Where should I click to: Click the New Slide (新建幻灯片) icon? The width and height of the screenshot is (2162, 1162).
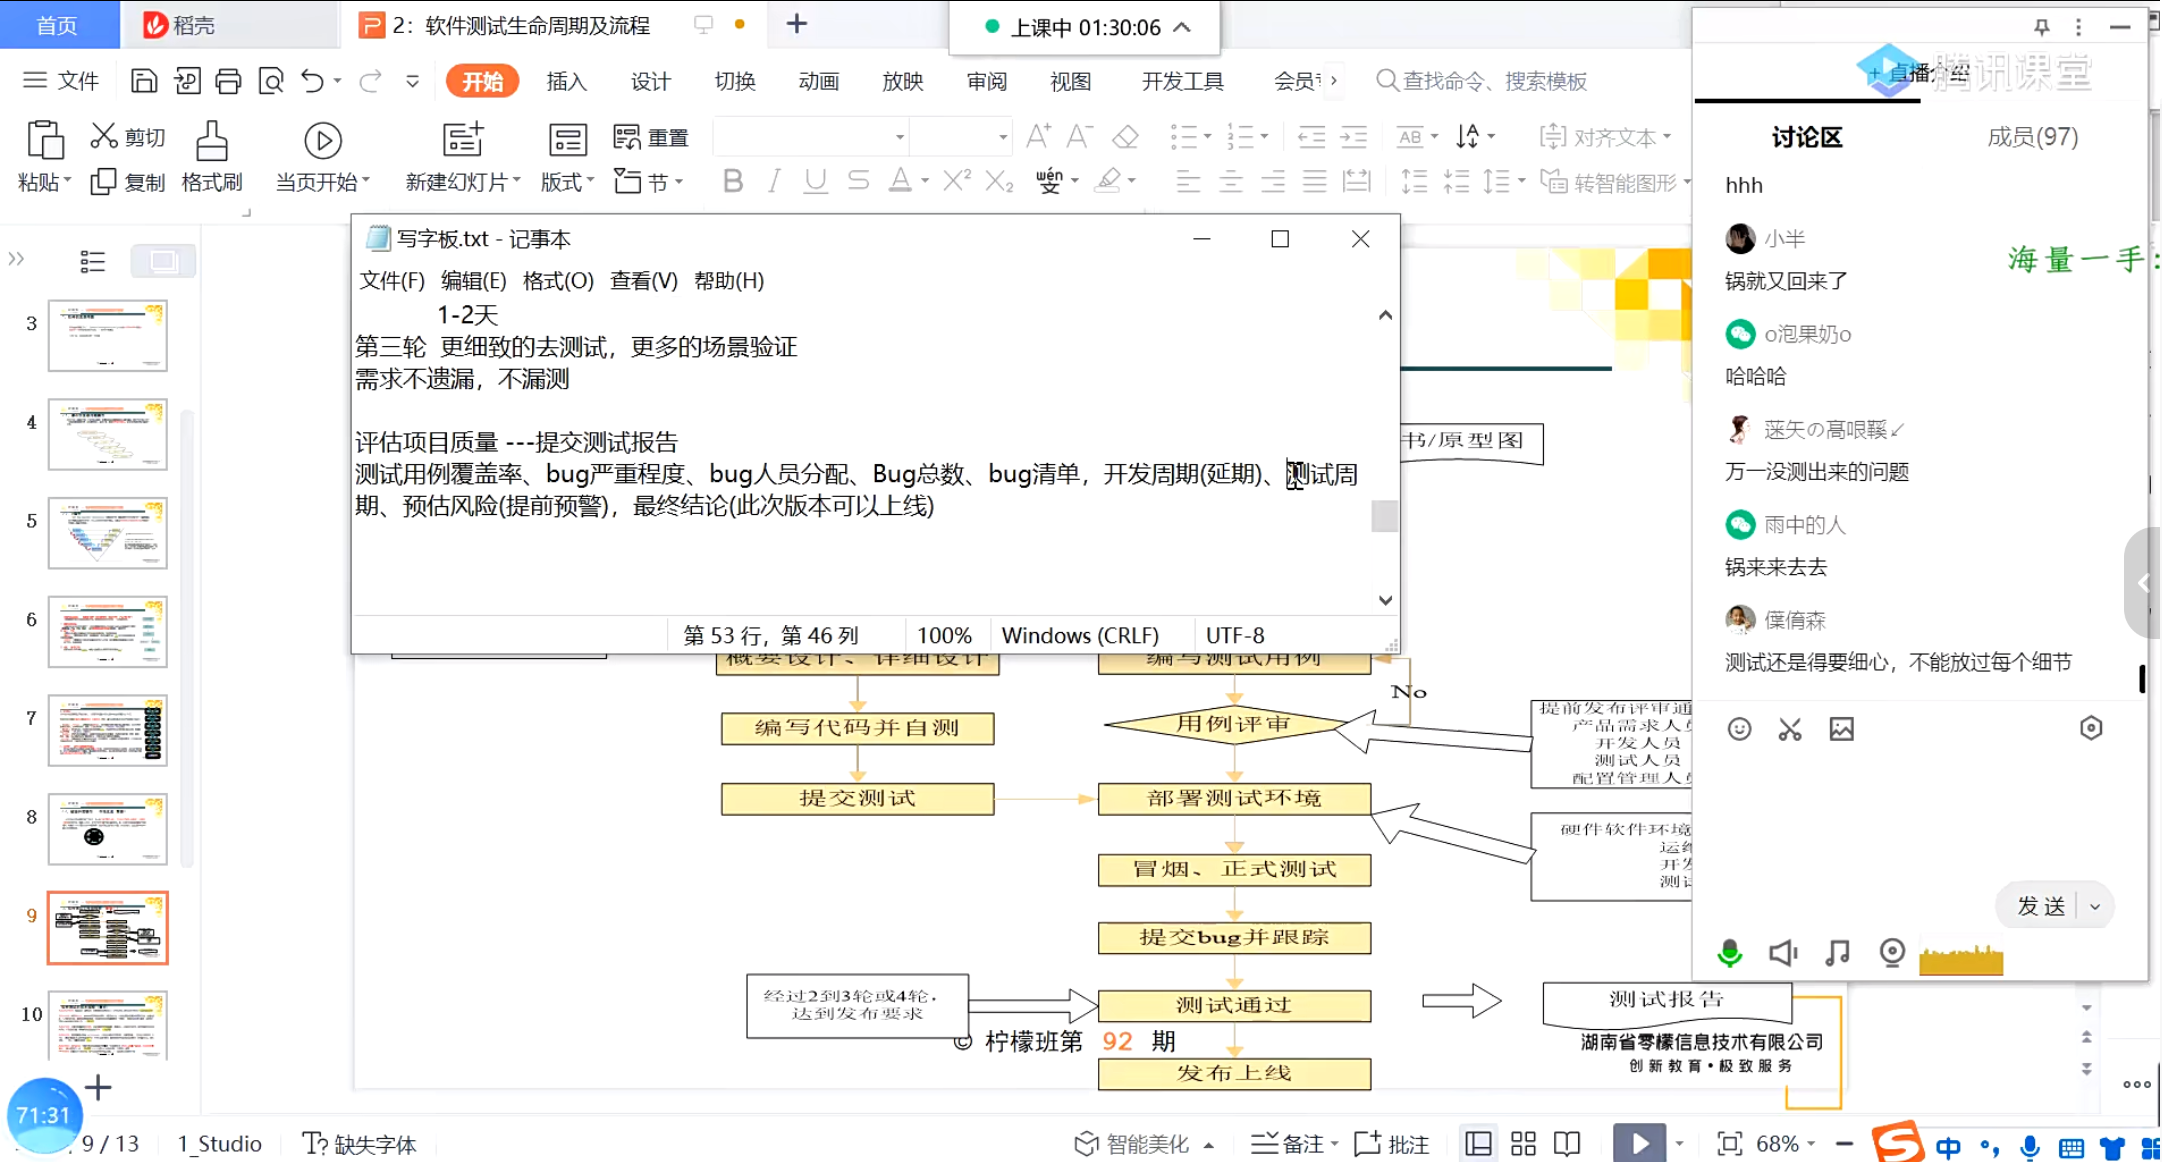(463, 139)
